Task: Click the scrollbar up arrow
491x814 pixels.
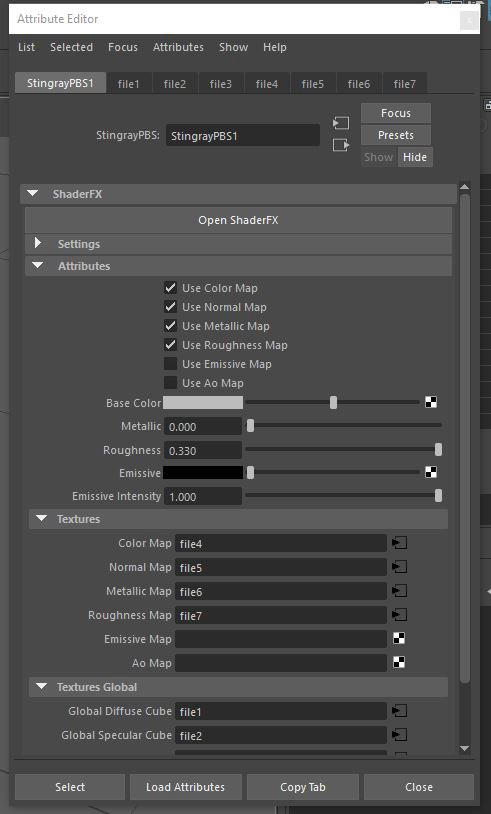Action: tap(465, 187)
